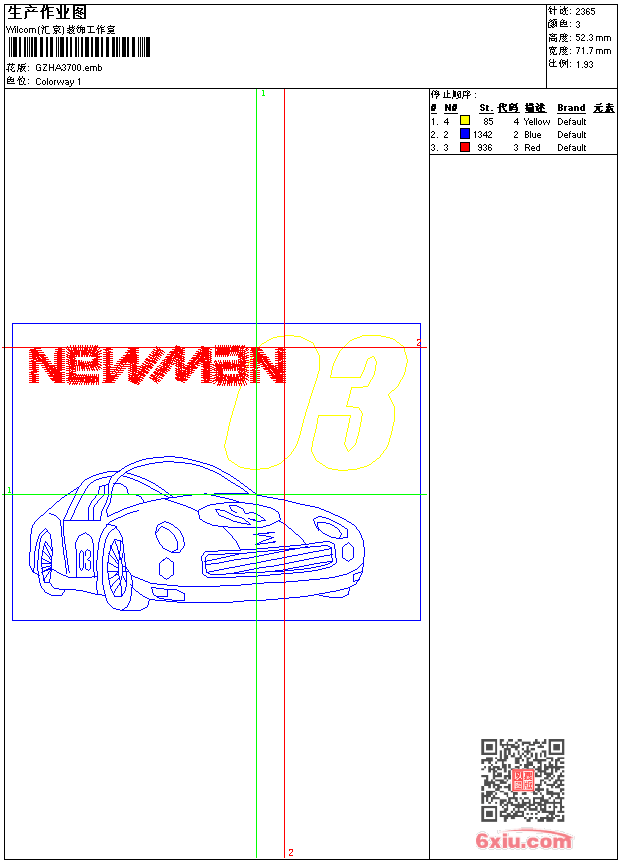Click the Yellow description in row 1

point(537,122)
